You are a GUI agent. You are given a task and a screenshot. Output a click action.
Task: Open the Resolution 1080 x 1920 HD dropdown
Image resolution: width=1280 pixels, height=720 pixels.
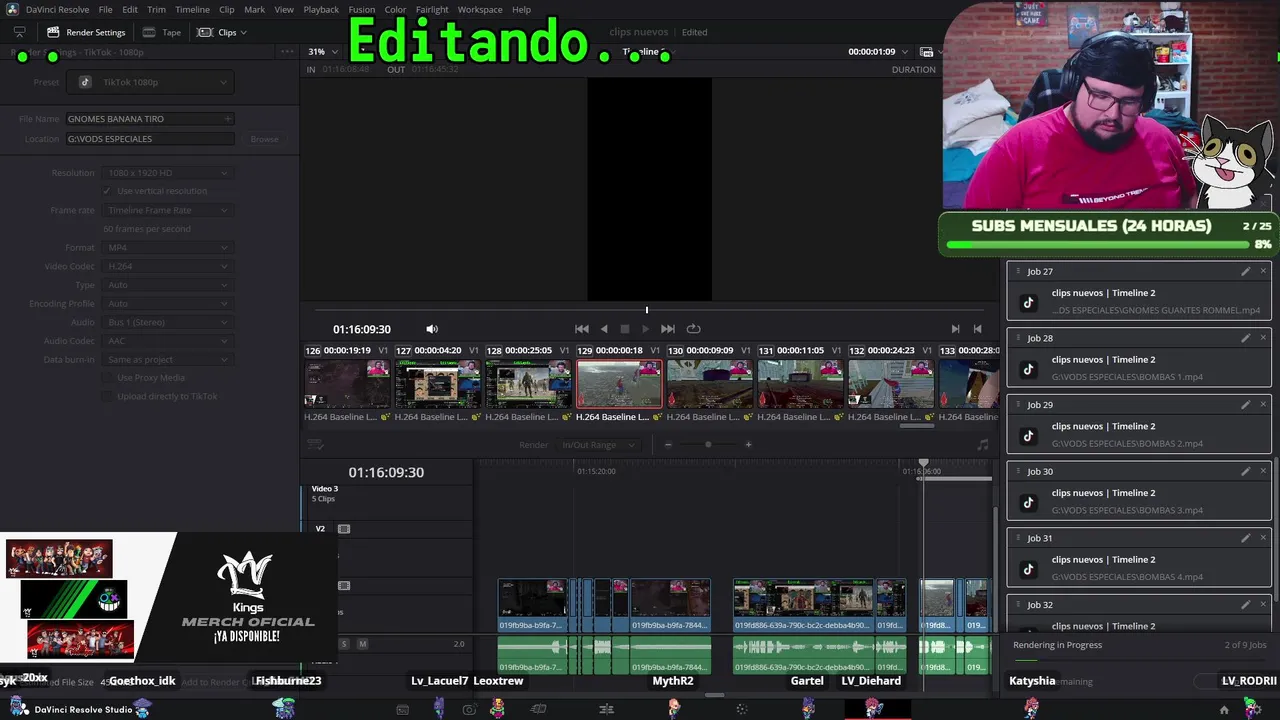click(167, 173)
